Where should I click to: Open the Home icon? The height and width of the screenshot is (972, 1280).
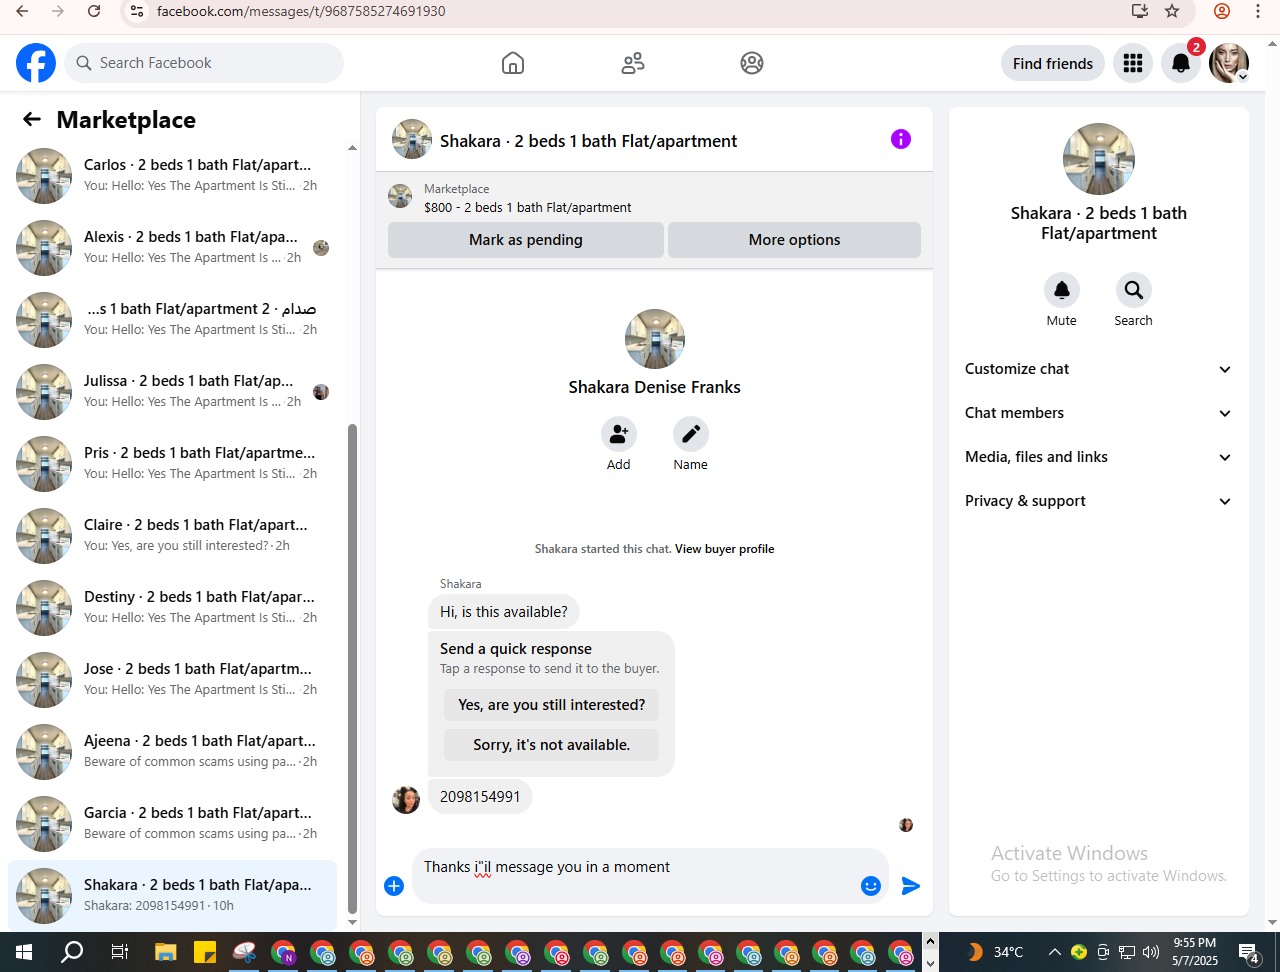[x=513, y=63]
